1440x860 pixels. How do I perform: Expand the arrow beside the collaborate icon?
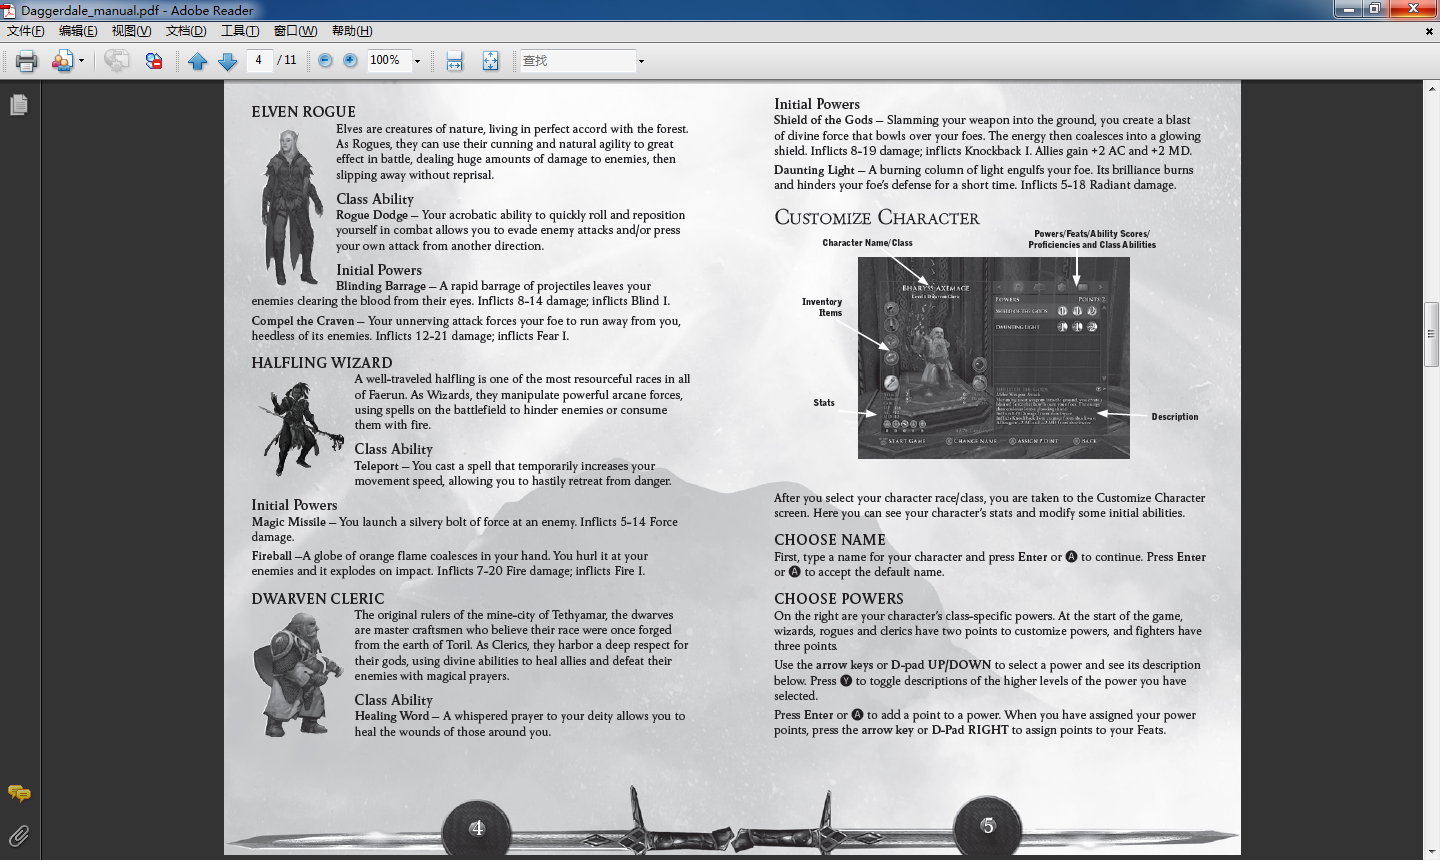(x=81, y=61)
